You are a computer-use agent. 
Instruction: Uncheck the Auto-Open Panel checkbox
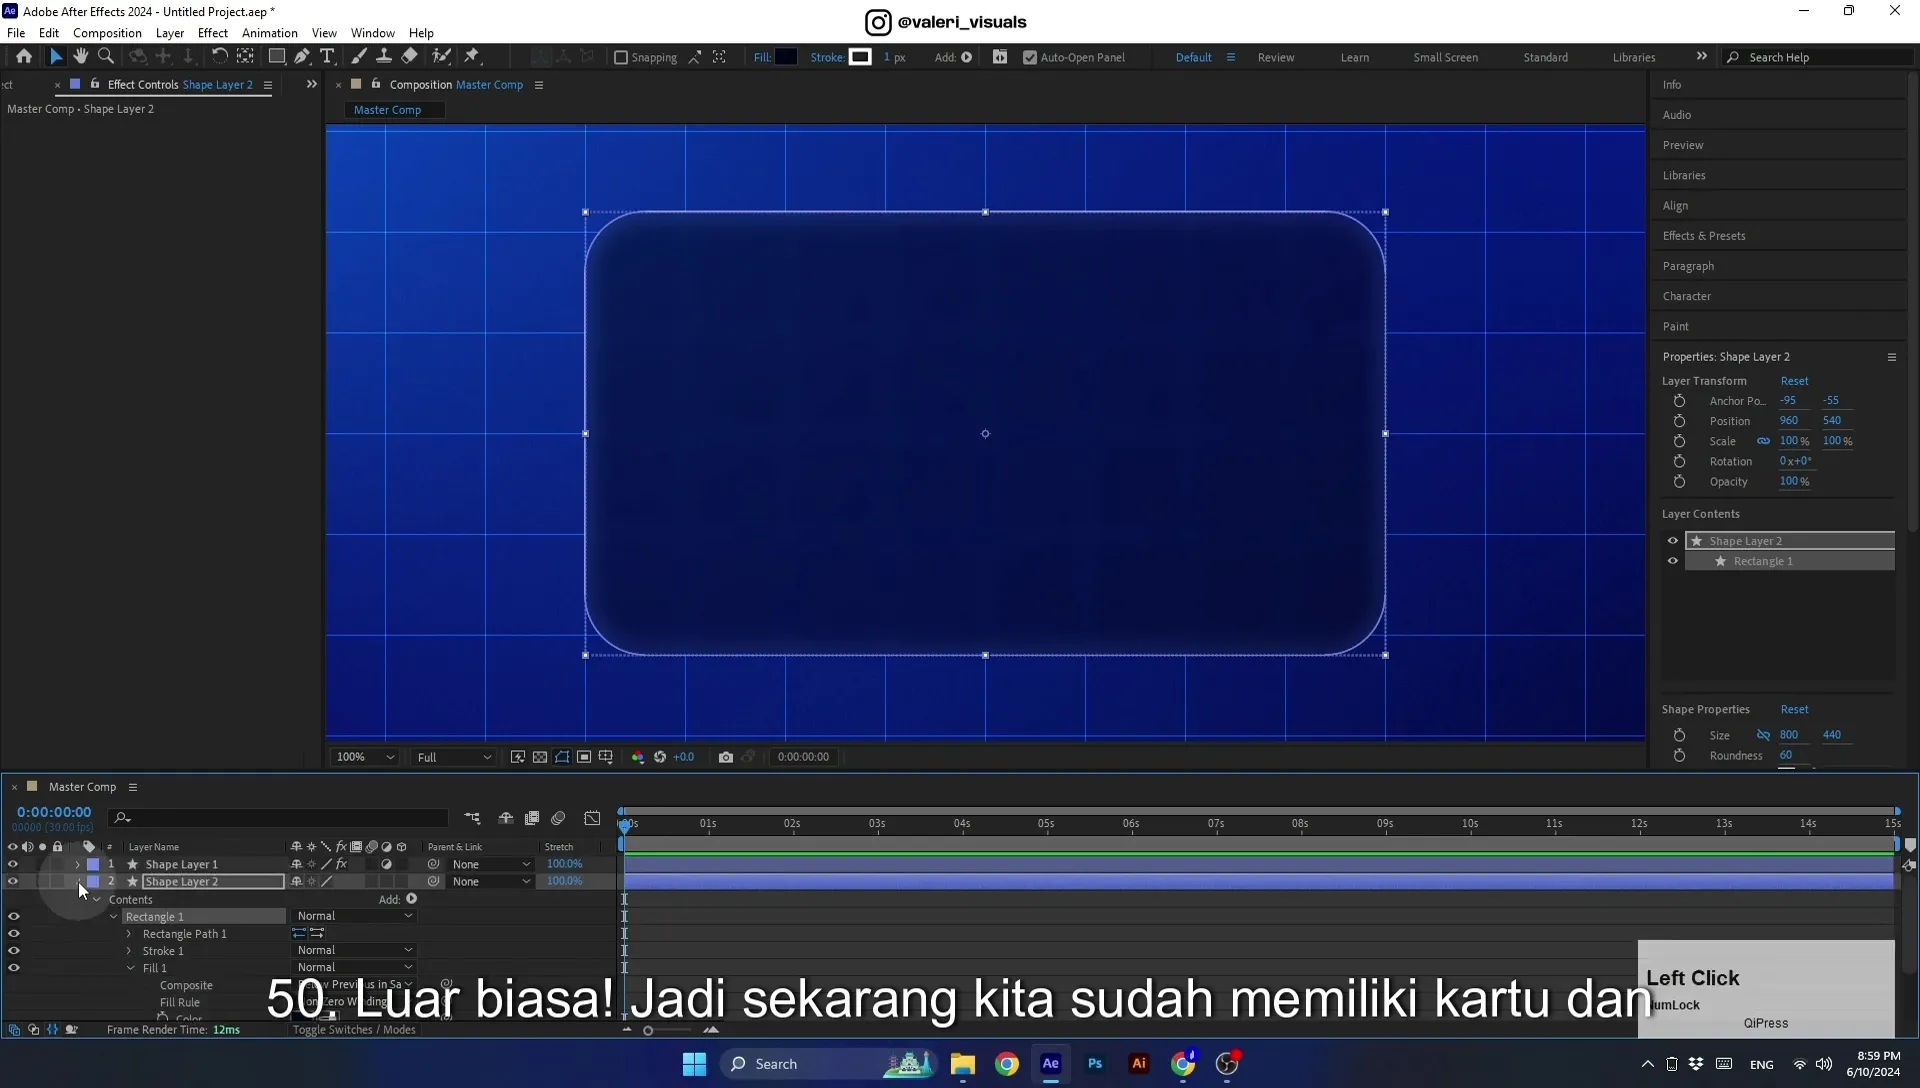point(1030,58)
